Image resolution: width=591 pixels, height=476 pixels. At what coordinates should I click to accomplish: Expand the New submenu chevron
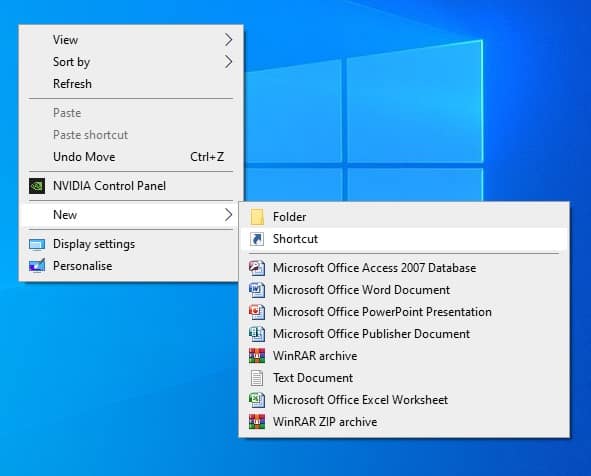(x=228, y=215)
